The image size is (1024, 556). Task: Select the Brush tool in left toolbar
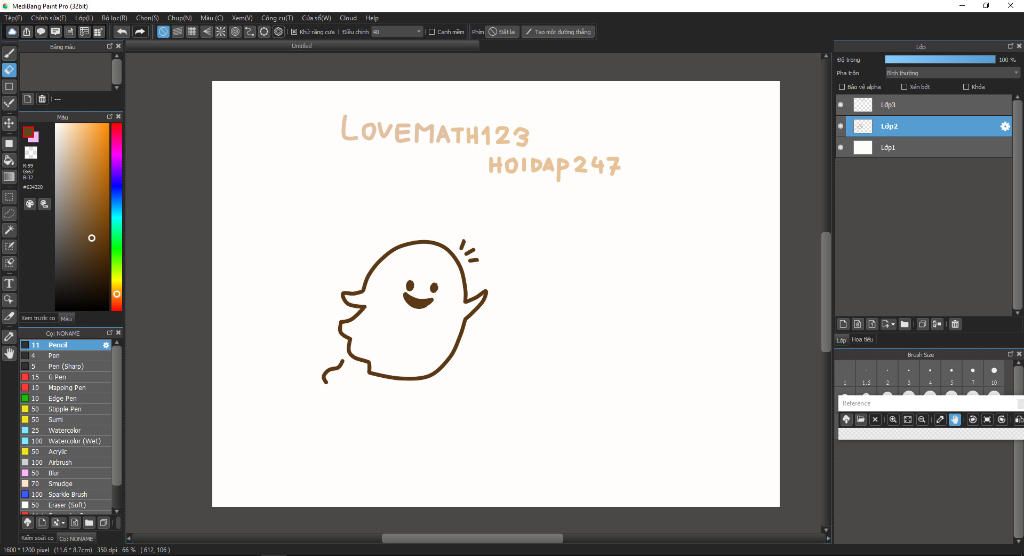[9, 53]
